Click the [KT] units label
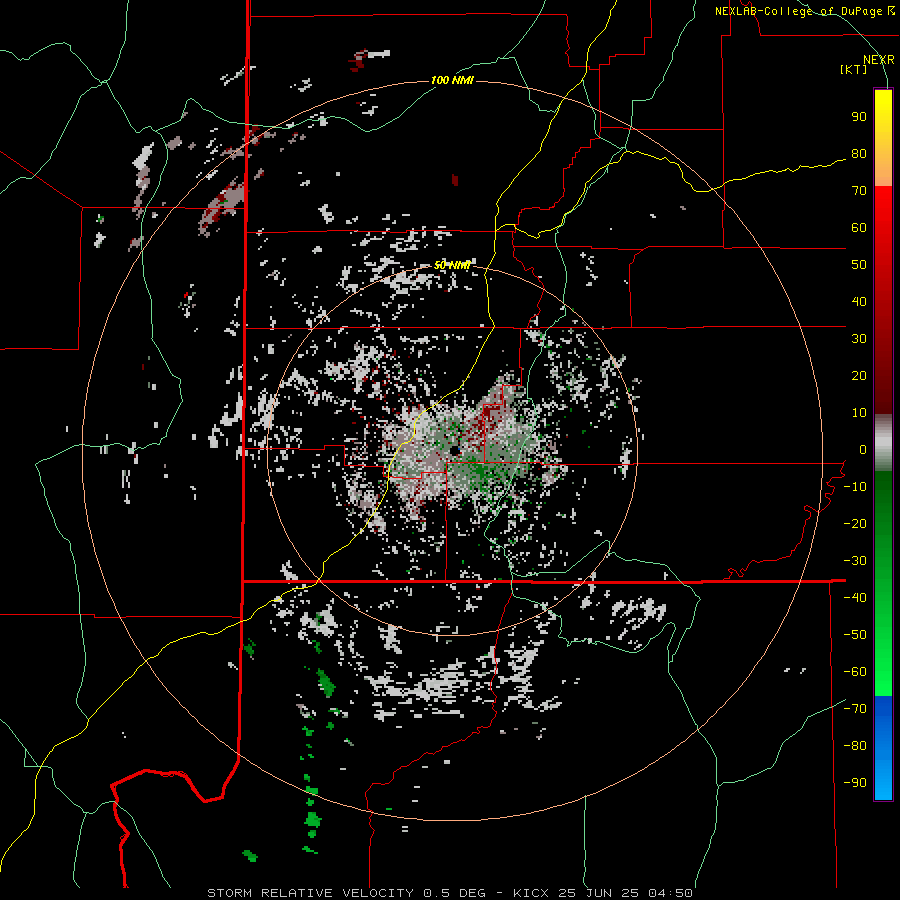The width and height of the screenshot is (900, 900). point(854,69)
